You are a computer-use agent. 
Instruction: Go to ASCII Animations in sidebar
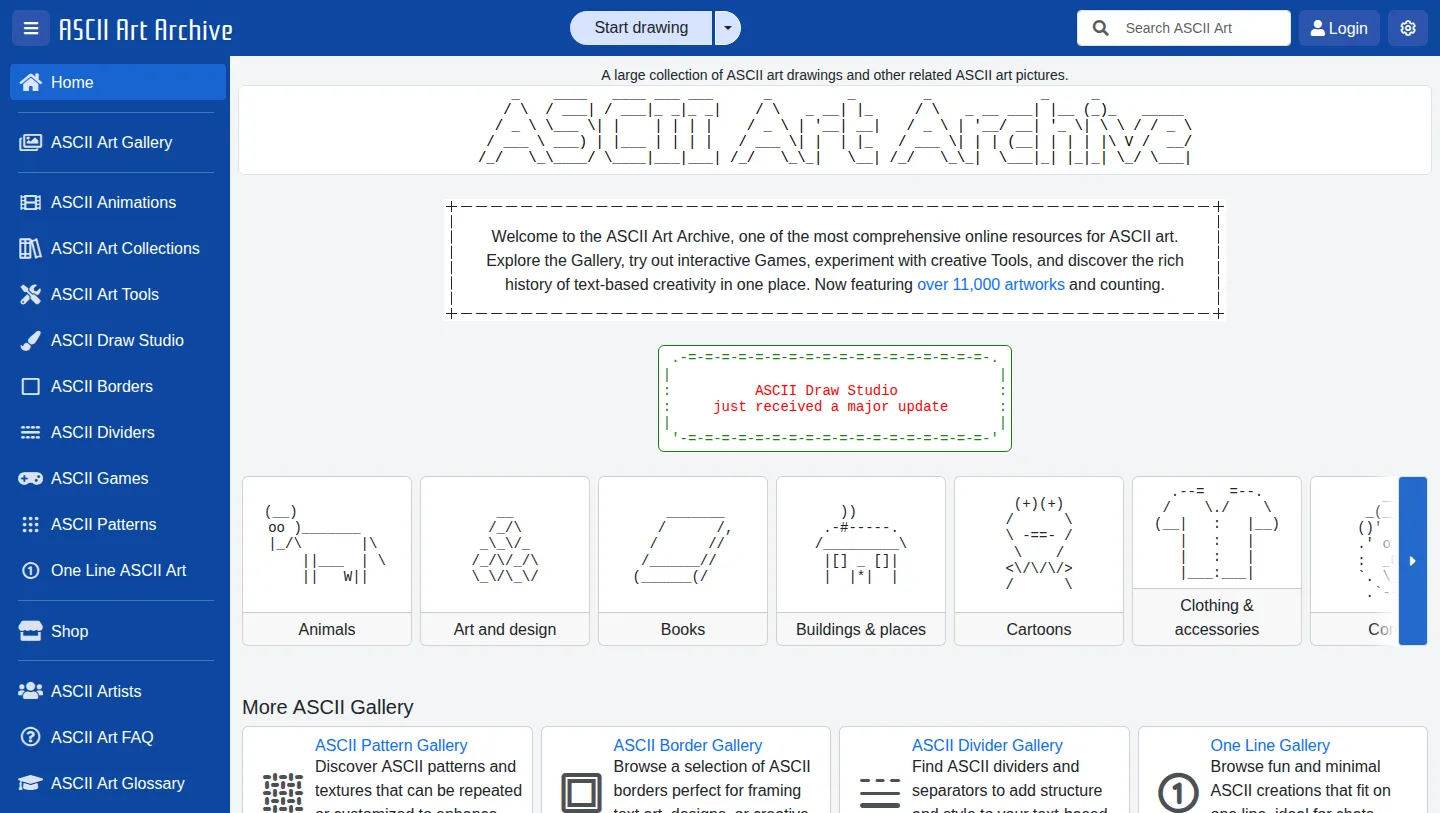click(118, 202)
